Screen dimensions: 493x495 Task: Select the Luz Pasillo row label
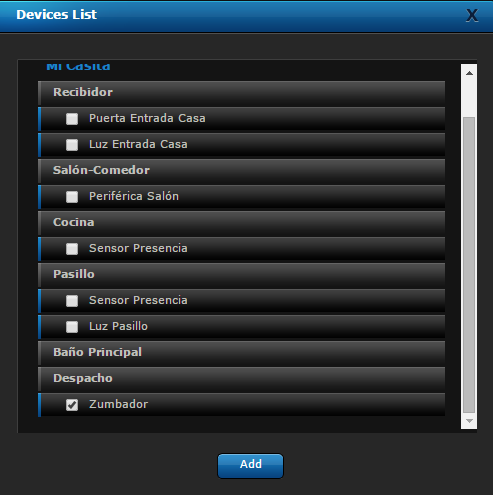click(118, 326)
